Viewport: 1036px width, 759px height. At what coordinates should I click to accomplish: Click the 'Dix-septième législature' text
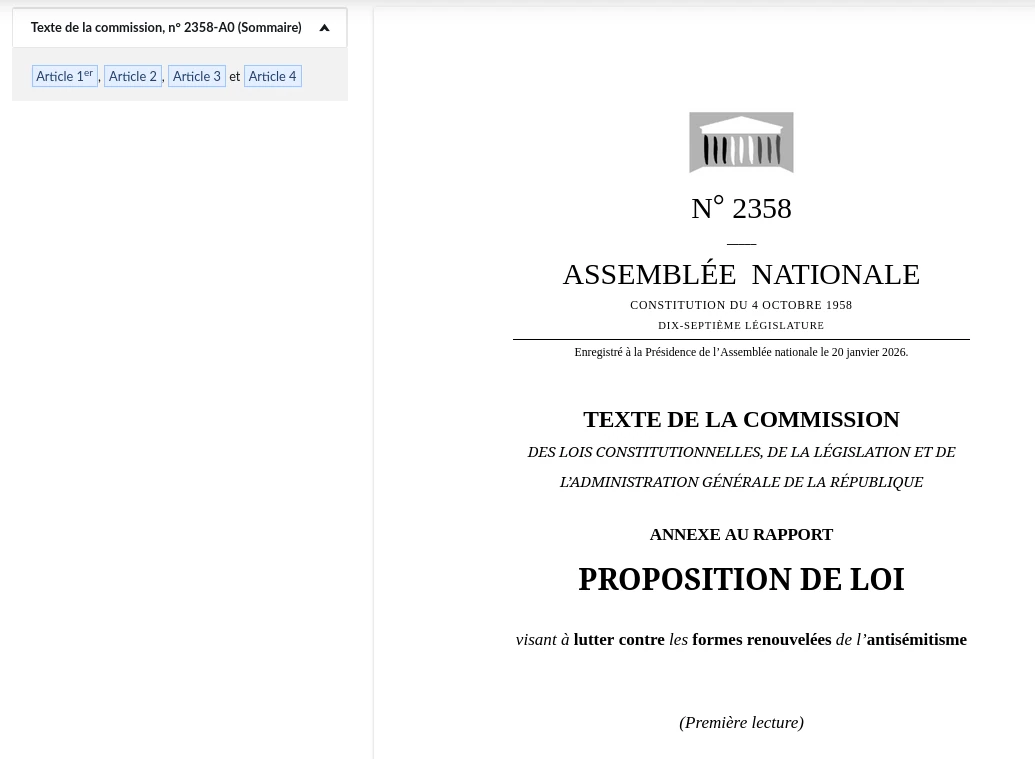tap(741, 326)
